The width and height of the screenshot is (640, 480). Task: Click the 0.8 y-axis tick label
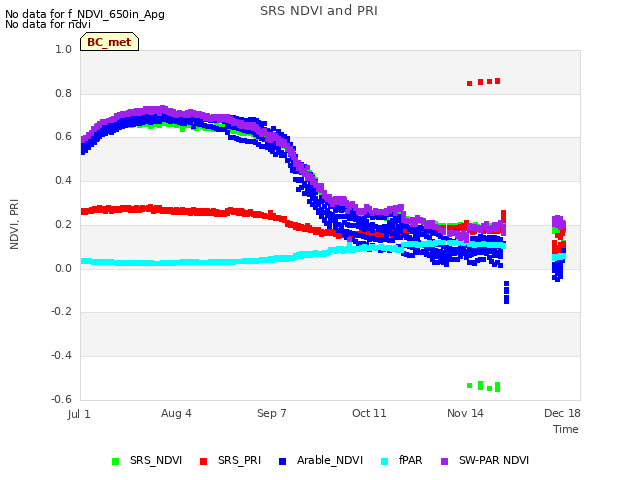[x=63, y=93]
